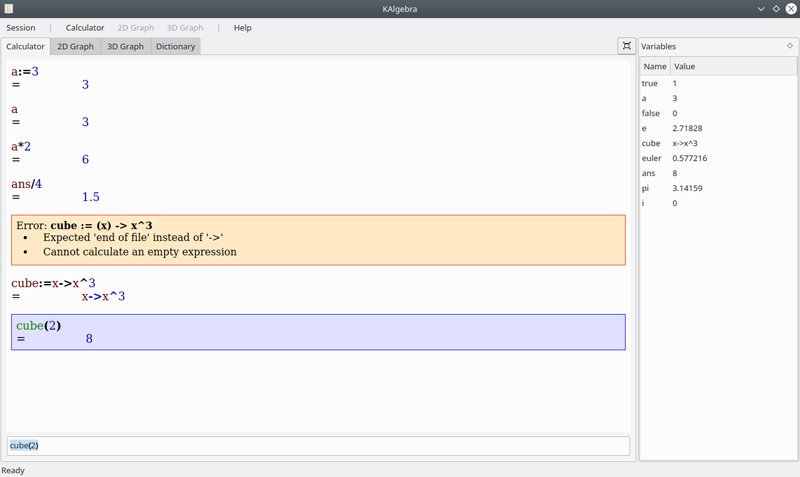The width and height of the screenshot is (800, 477).
Task: Select the 'cube' function variable row
Action: click(718, 143)
